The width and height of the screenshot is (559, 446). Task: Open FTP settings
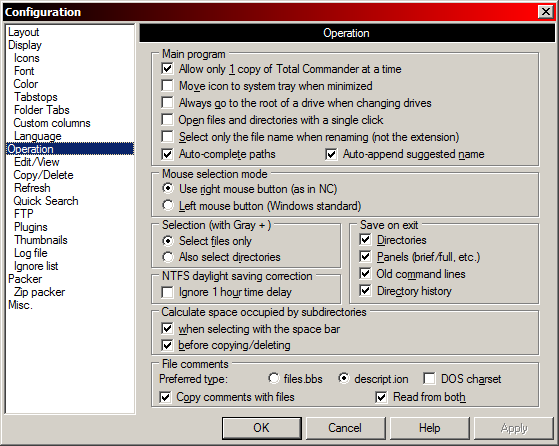coord(24,214)
